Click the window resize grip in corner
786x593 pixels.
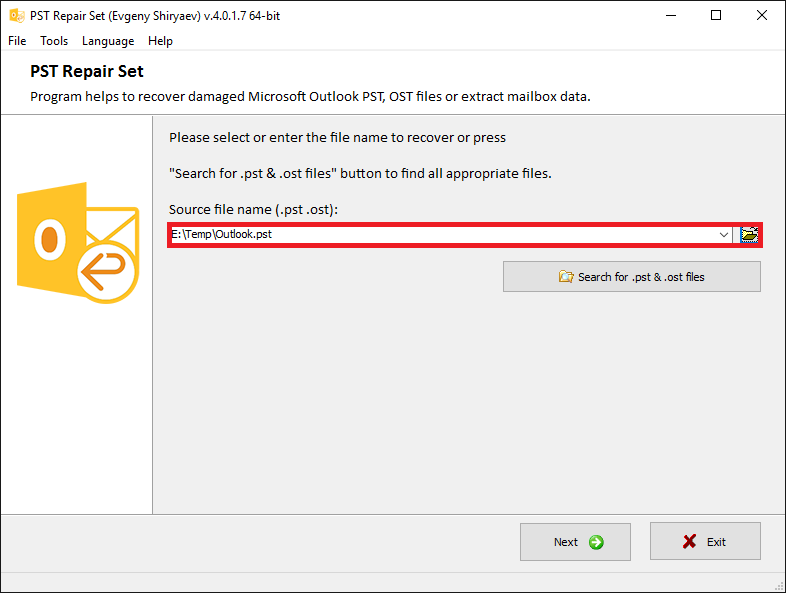tap(779, 586)
